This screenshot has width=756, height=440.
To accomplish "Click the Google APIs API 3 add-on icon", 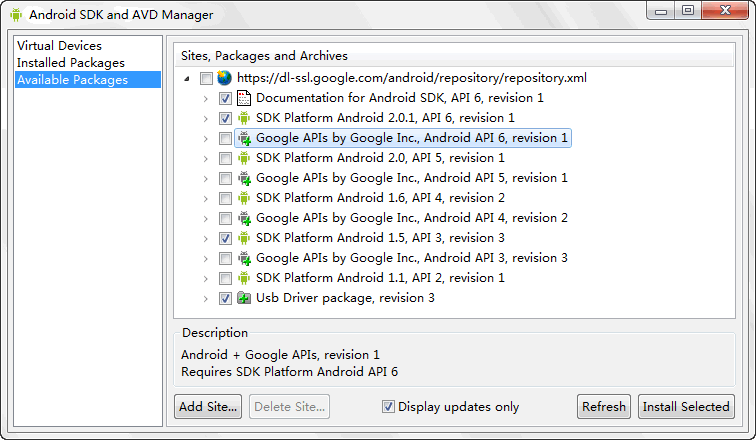I will [x=244, y=258].
